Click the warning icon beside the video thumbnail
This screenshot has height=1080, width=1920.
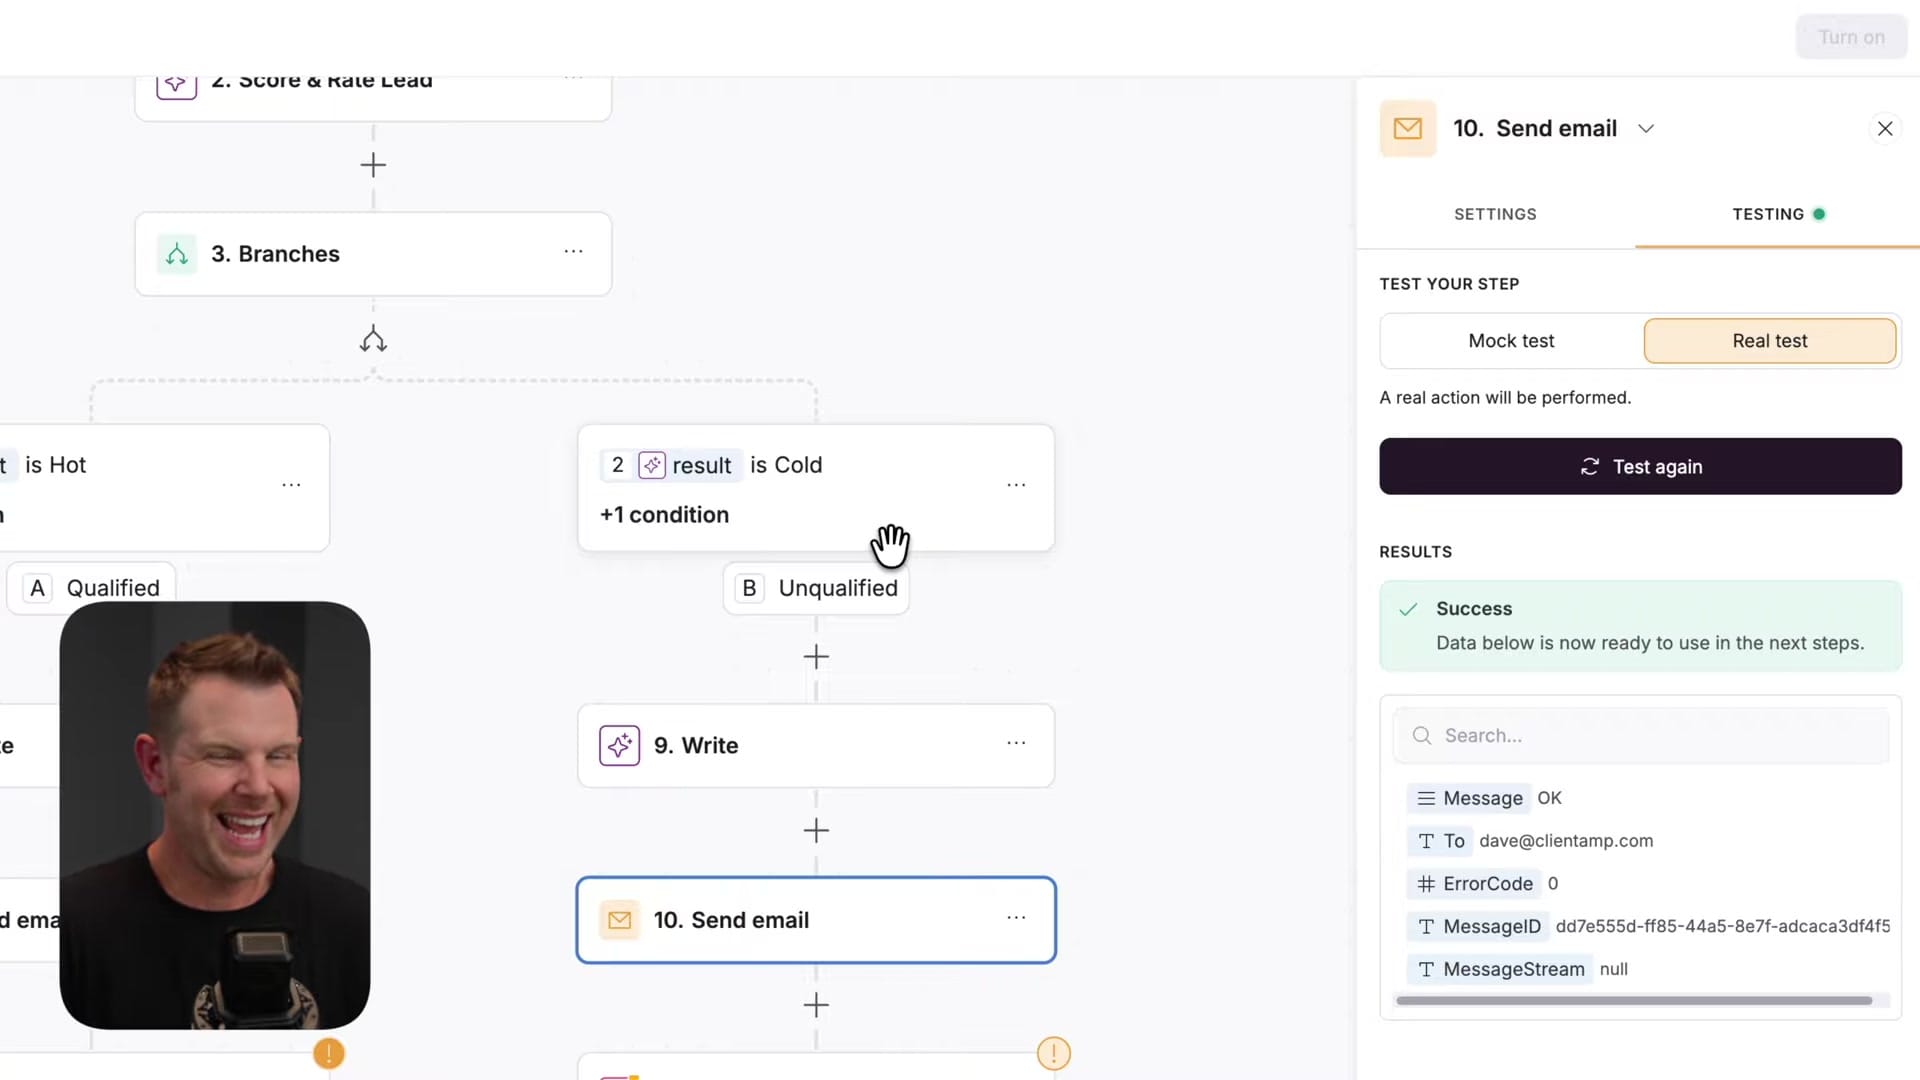329,1053
